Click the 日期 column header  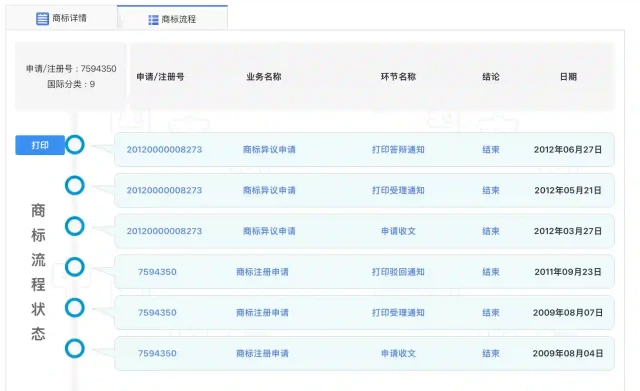pos(568,77)
